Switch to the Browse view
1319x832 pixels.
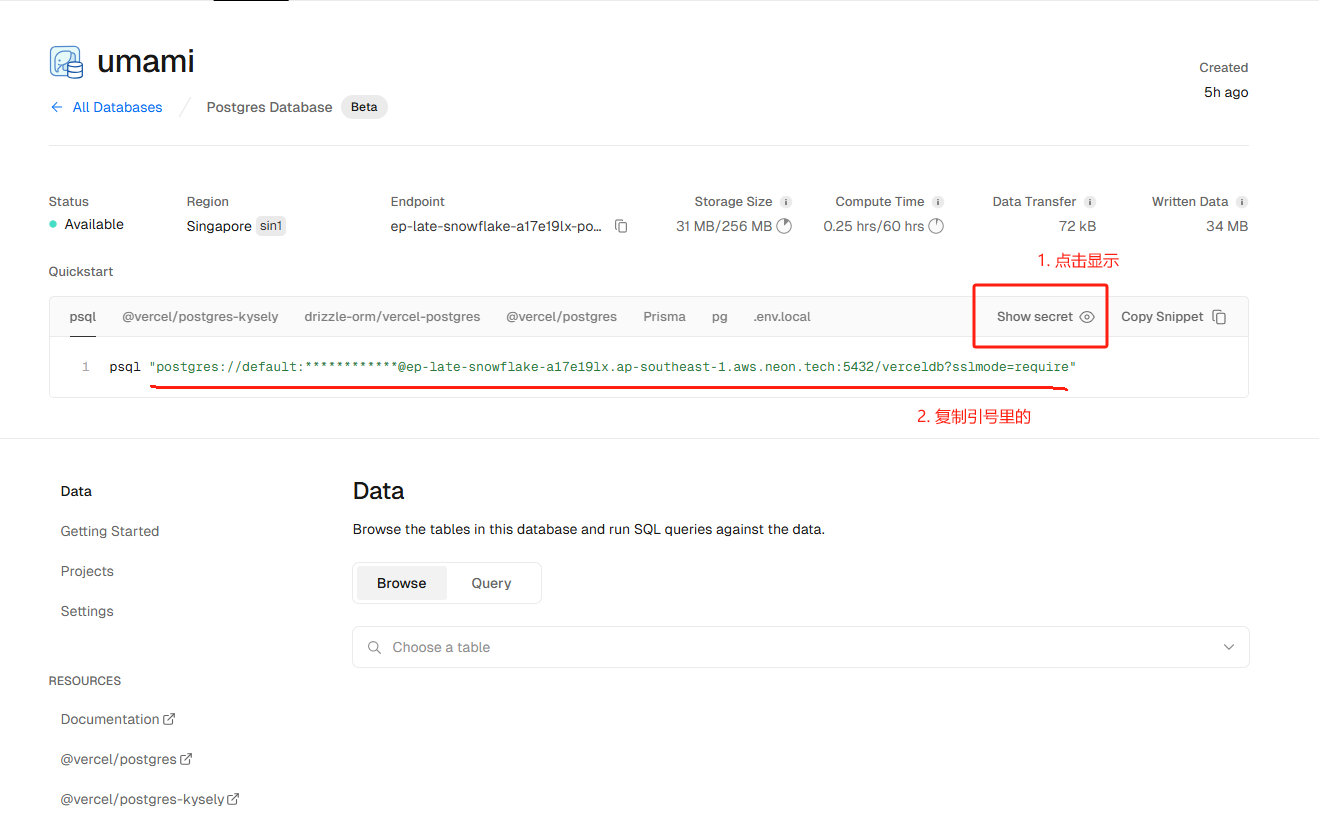tap(402, 583)
